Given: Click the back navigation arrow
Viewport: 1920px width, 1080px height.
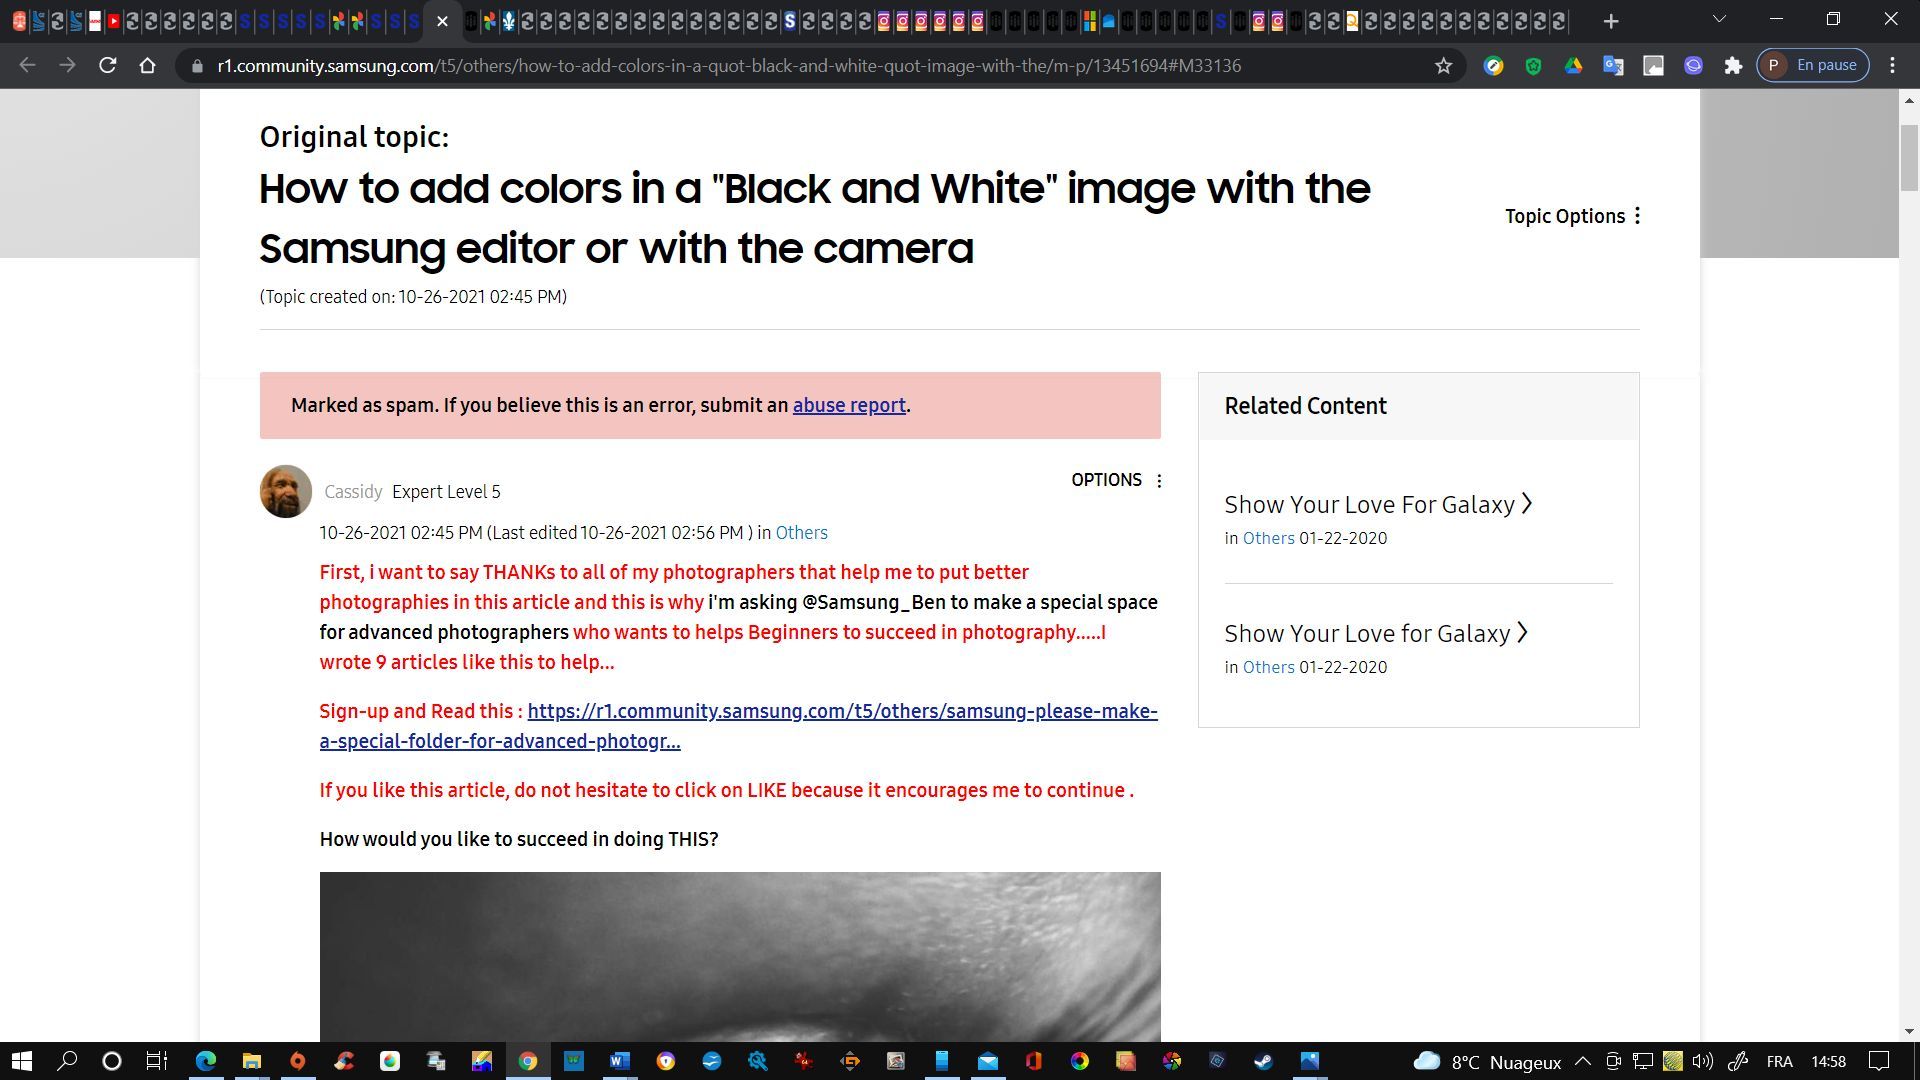Looking at the screenshot, I should [x=26, y=65].
